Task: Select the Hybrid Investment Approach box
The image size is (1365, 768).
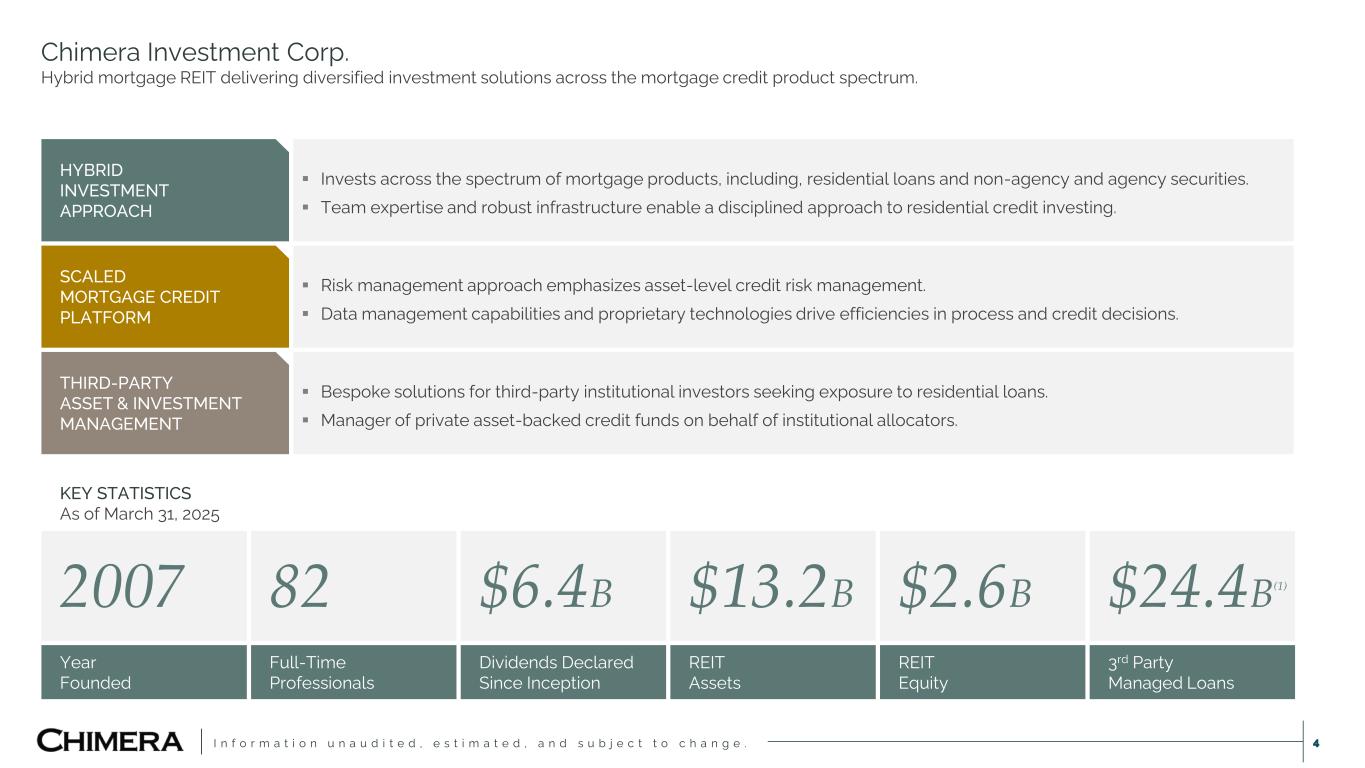Action: (164, 190)
